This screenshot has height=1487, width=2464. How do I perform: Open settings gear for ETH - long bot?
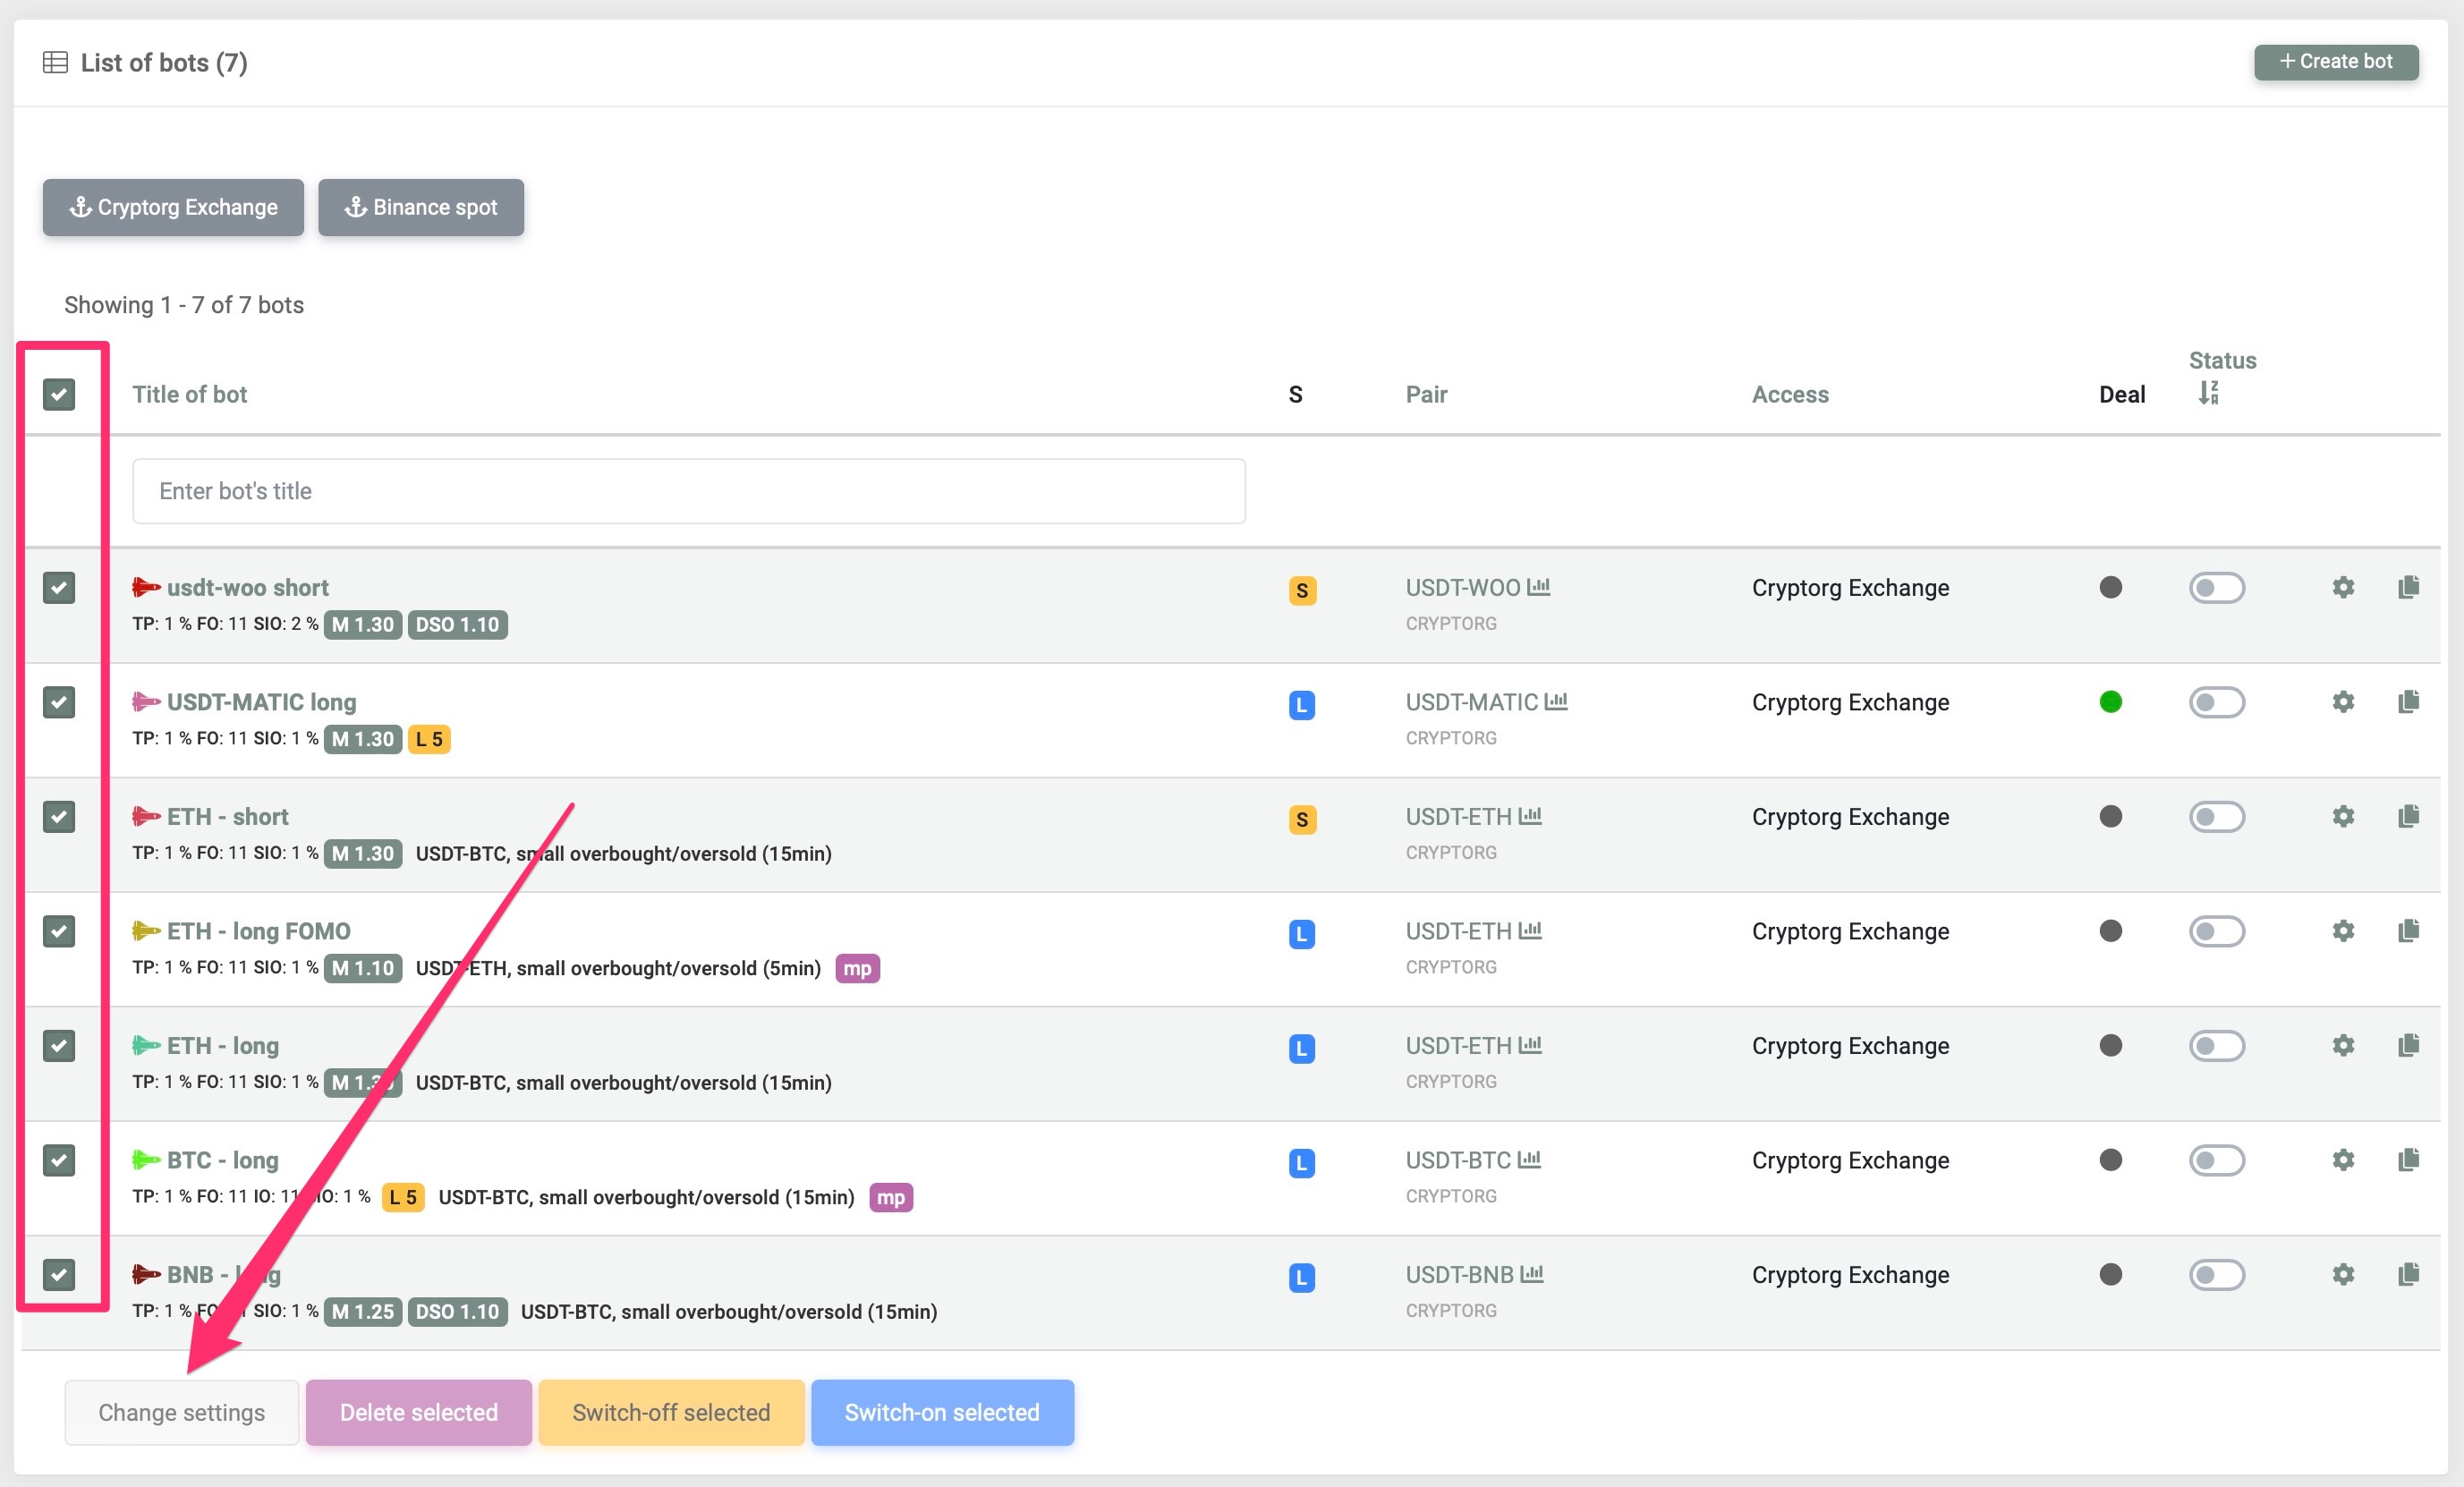click(x=2343, y=1045)
